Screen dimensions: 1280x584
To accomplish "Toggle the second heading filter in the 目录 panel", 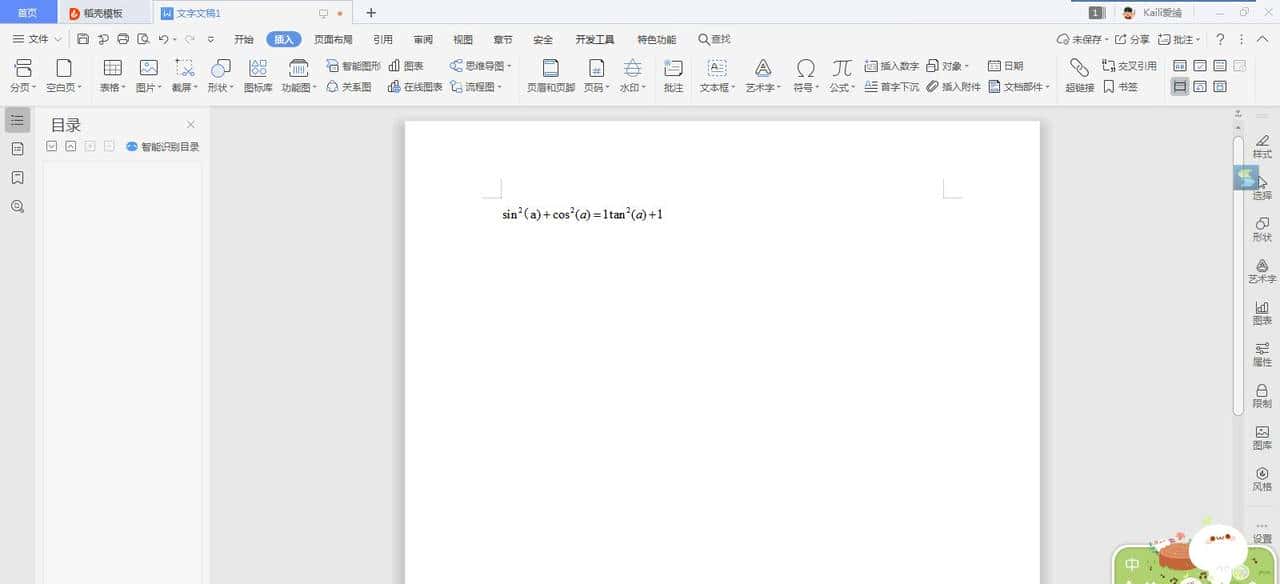I will pos(69,145).
